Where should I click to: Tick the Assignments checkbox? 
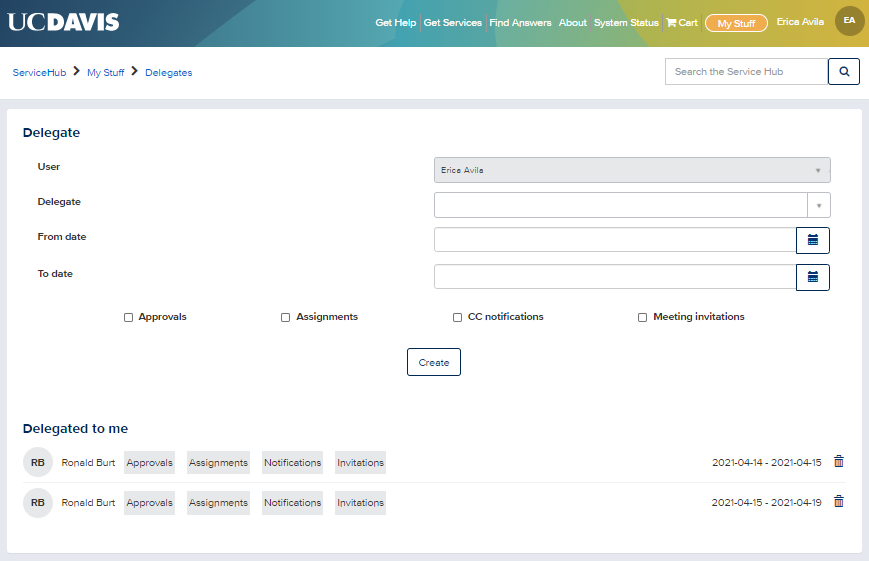(x=285, y=317)
